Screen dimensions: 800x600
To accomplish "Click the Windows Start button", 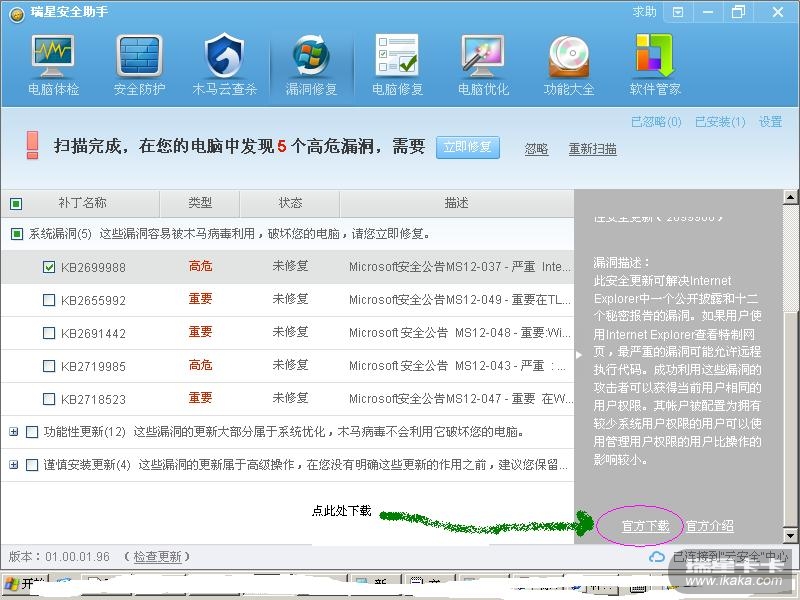I will [23, 584].
